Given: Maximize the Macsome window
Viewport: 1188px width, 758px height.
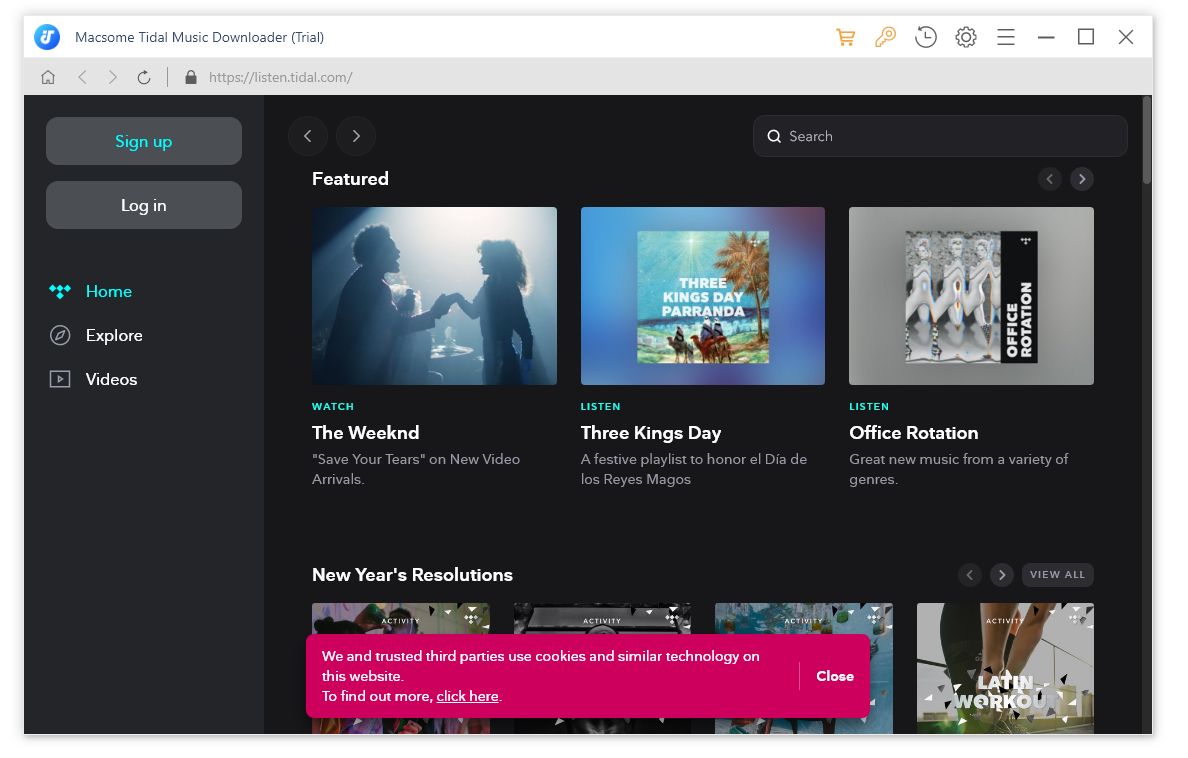Looking at the screenshot, I should pyautogui.click(x=1086, y=37).
